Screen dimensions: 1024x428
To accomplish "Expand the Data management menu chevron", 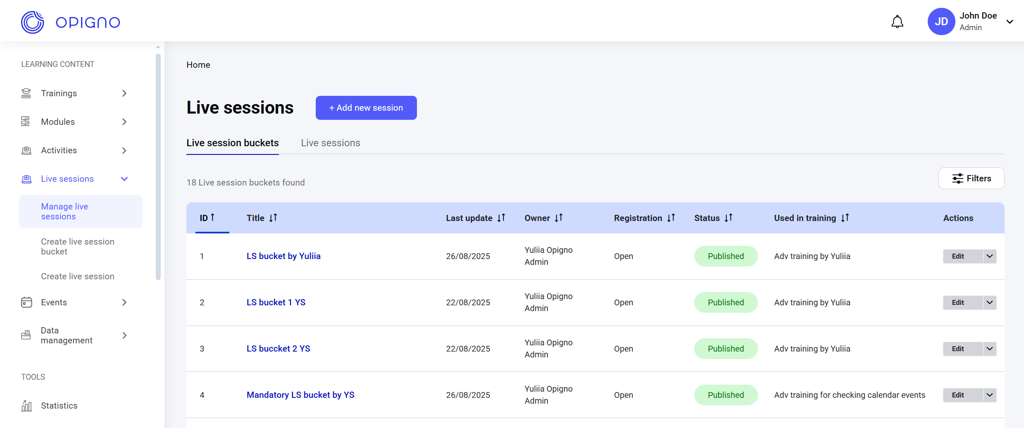I will click(124, 335).
